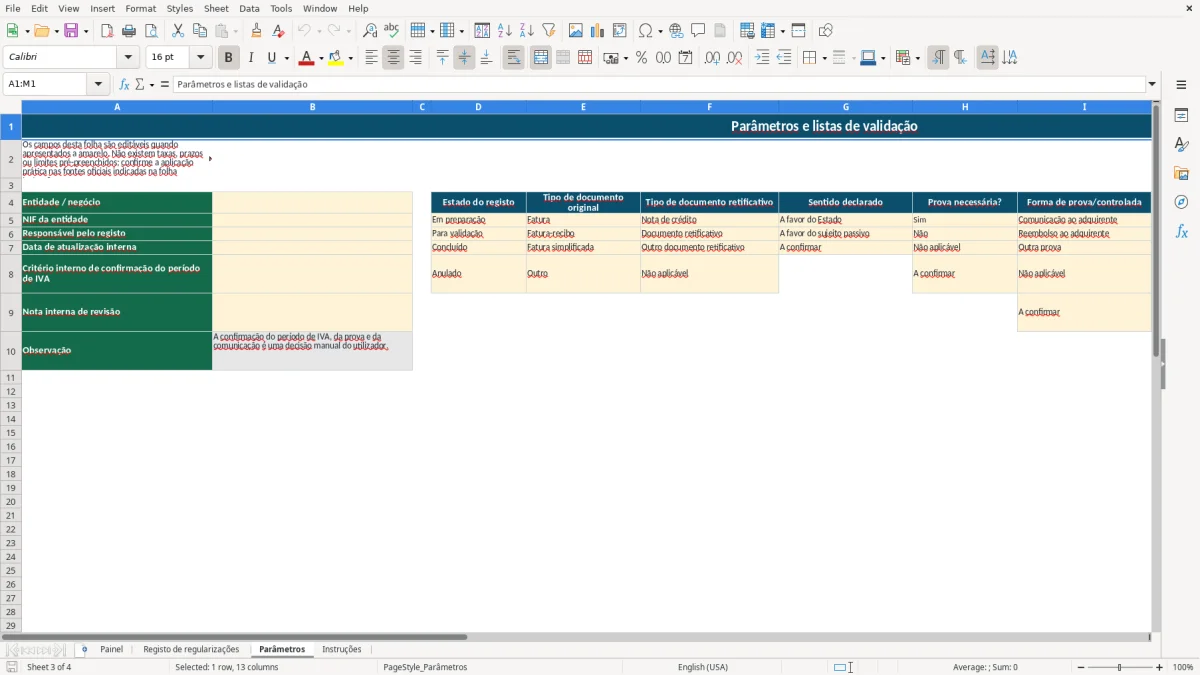Viewport: 1200px width, 675px height.
Task: Apply the red font color
Action: [306, 58]
